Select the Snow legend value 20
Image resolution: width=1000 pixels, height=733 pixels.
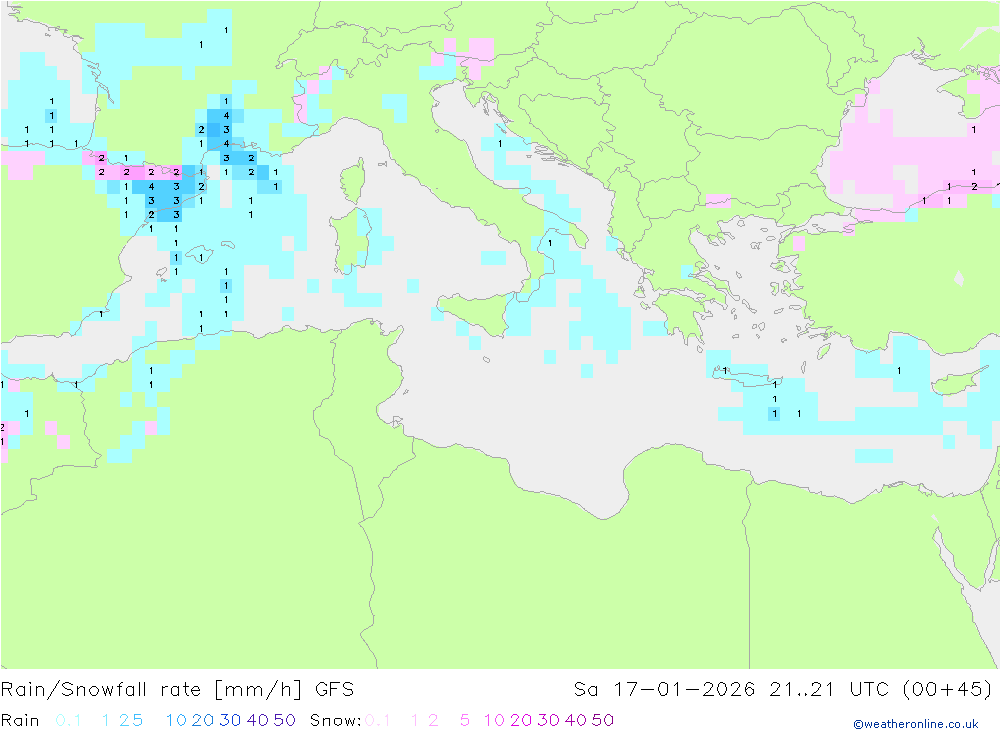point(521,720)
